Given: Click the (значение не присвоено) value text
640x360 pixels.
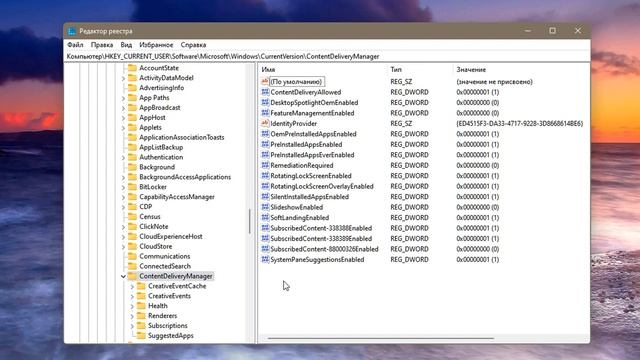Looking at the screenshot, I should [x=494, y=82].
